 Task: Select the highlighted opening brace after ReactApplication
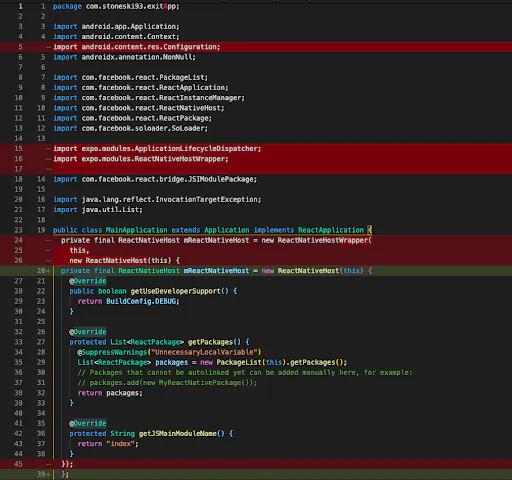pyautogui.click(x=369, y=230)
